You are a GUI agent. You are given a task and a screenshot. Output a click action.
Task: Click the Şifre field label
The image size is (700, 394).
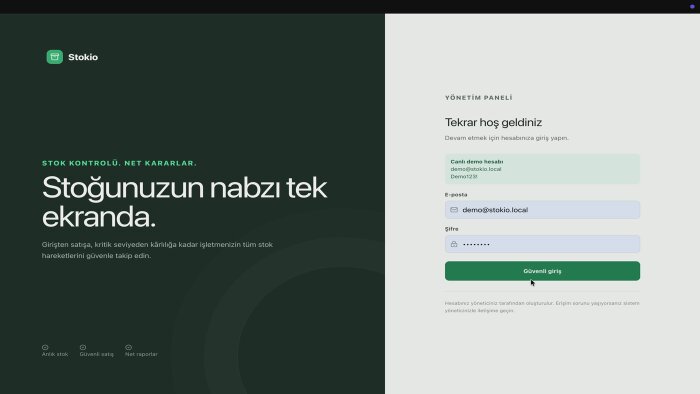pyautogui.click(x=451, y=229)
